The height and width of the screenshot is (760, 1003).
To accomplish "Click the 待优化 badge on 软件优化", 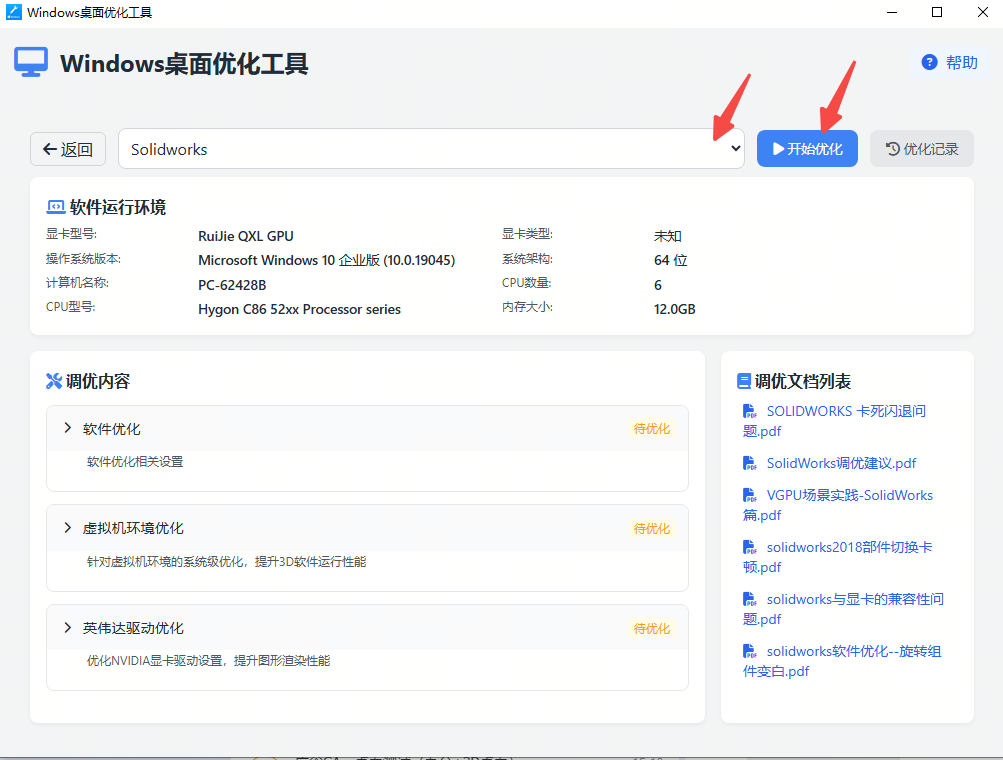I will [651, 428].
